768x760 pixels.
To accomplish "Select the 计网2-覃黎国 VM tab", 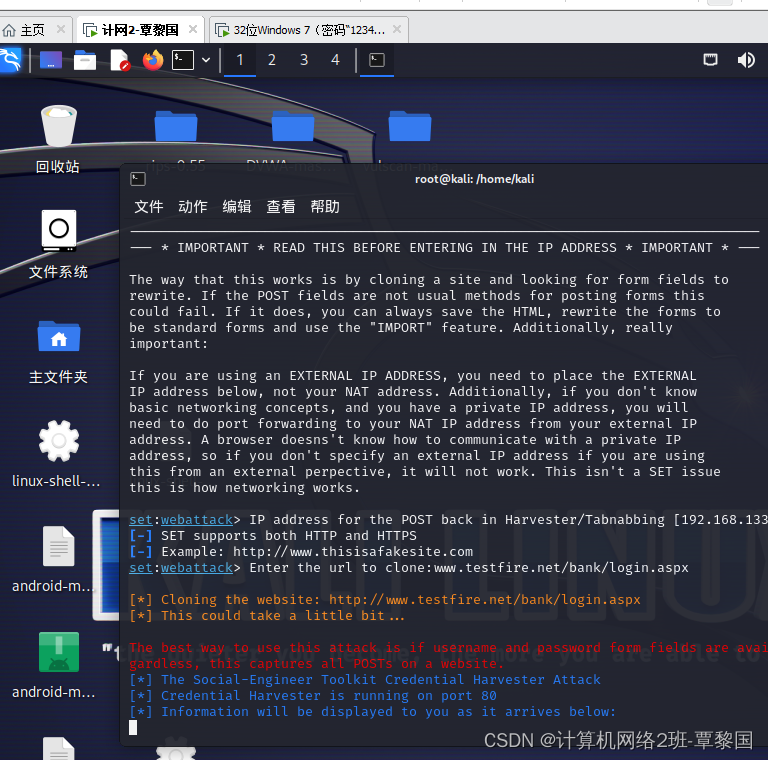I will click(140, 30).
